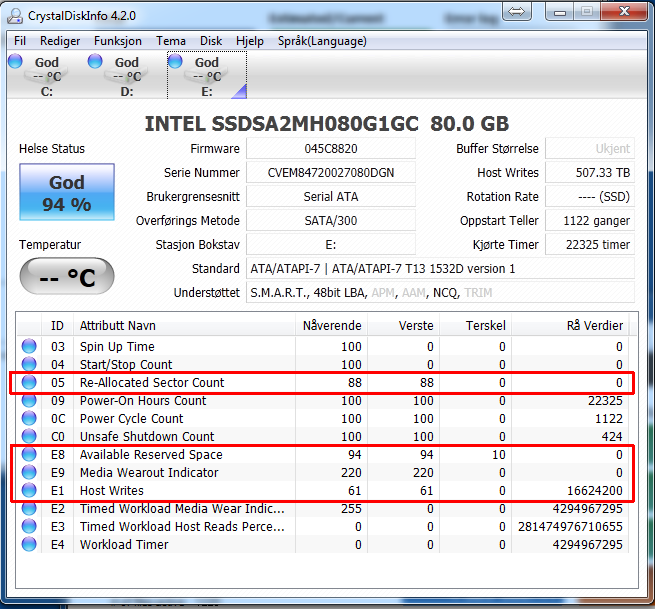Image resolution: width=655 pixels, height=609 pixels.
Task: Open the Fil menu
Action: click(x=20, y=41)
